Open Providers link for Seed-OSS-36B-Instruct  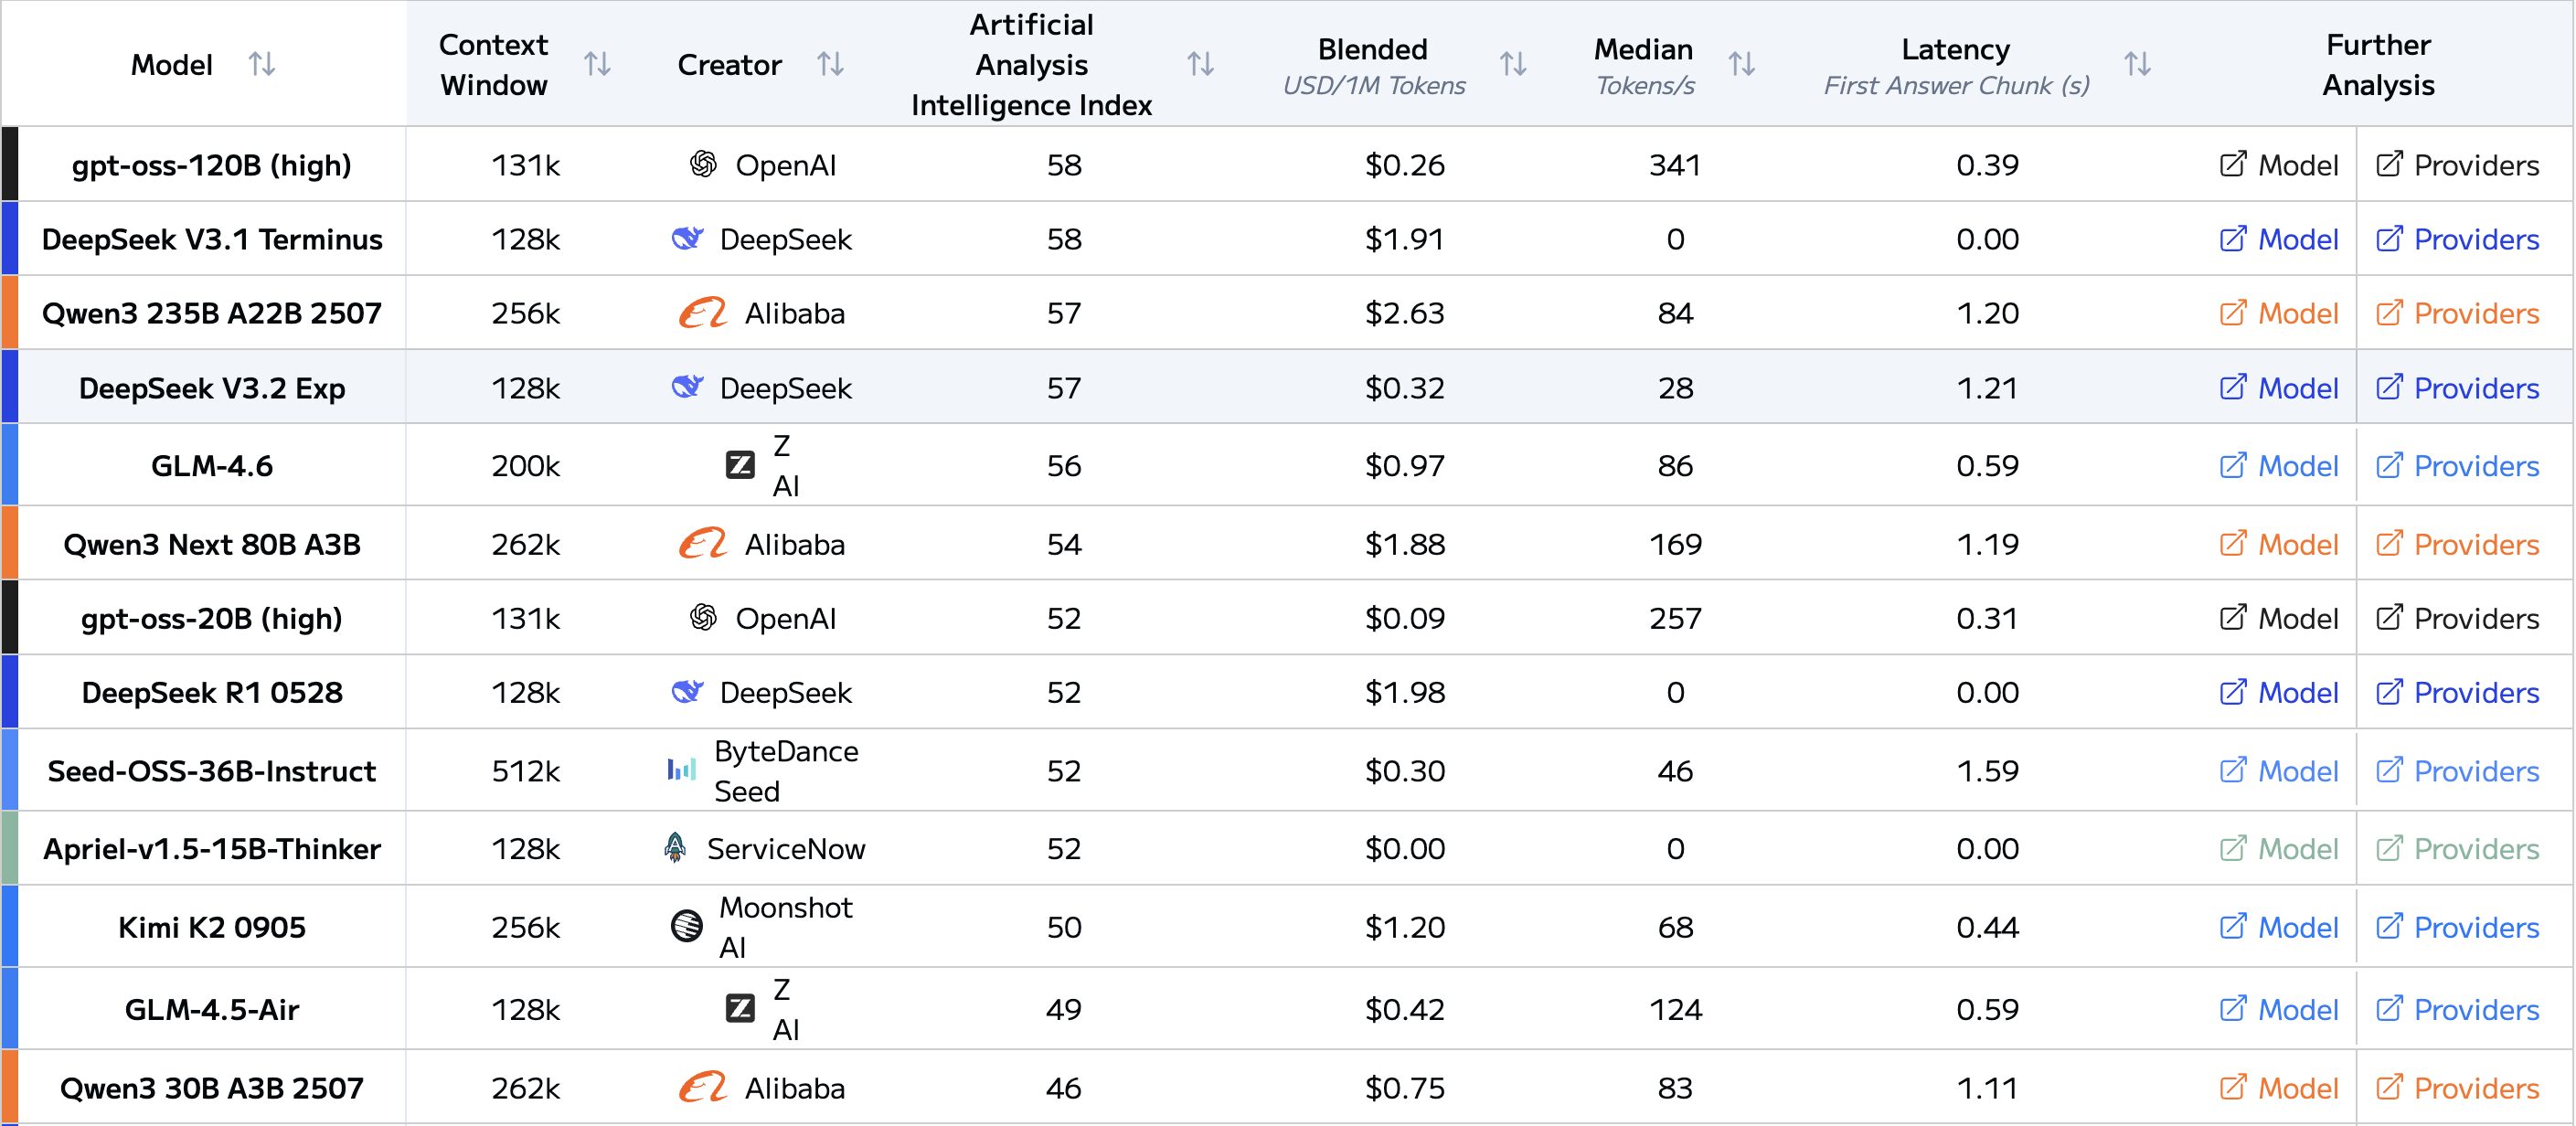(x=2457, y=771)
